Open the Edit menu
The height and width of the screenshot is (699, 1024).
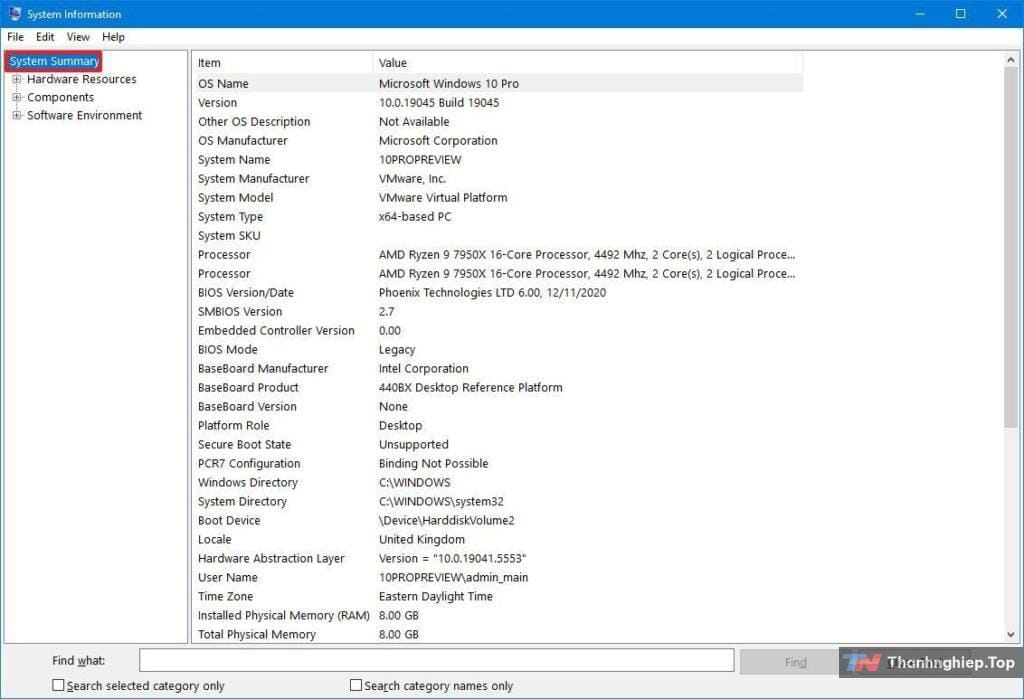tap(45, 37)
